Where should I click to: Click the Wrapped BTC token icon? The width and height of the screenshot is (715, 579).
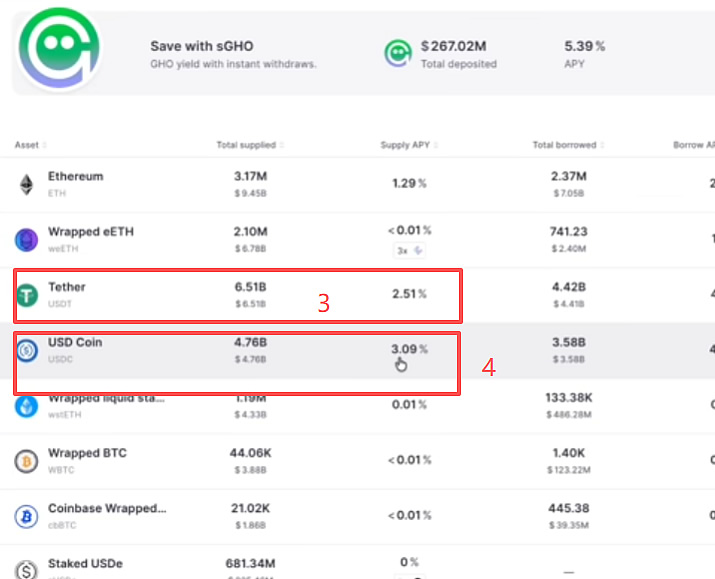(x=26, y=461)
